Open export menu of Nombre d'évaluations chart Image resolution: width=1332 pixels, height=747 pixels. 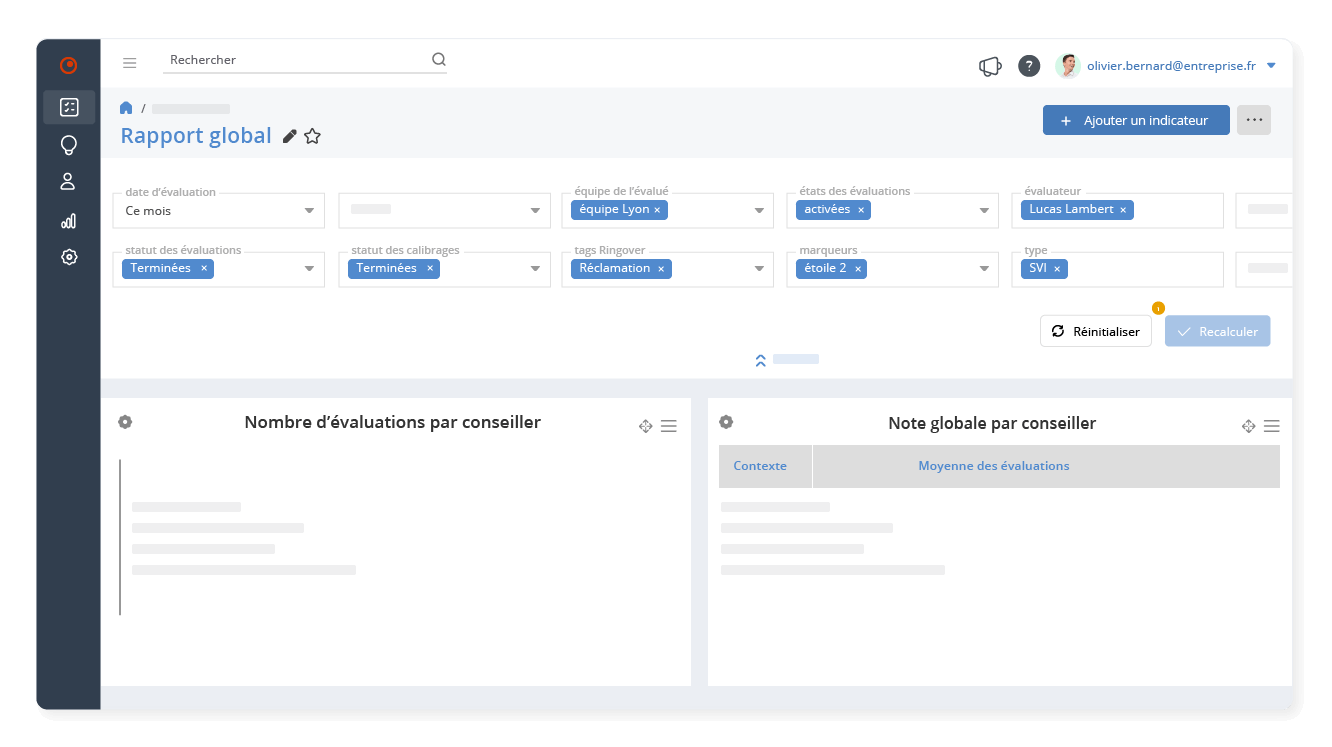click(x=669, y=425)
